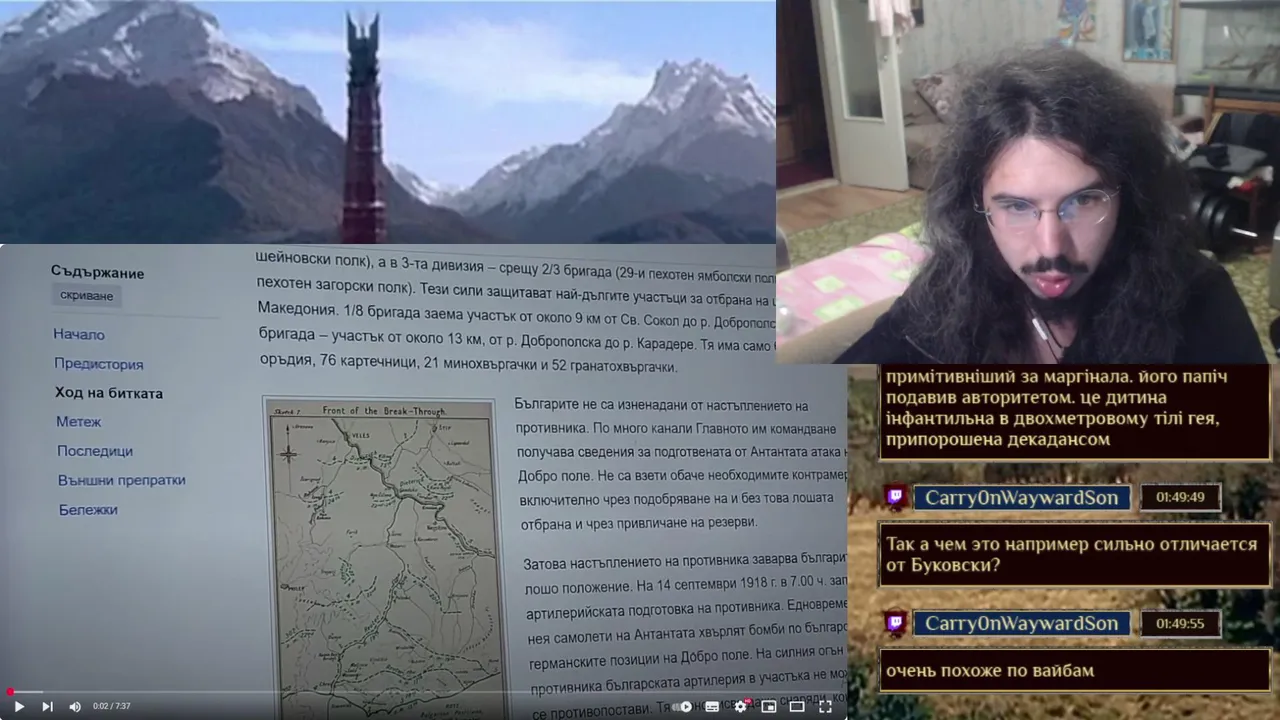Turn on subtitles/closed captions
The width and height of the screenshot is (1280, 720).
(x=712, y=706)
